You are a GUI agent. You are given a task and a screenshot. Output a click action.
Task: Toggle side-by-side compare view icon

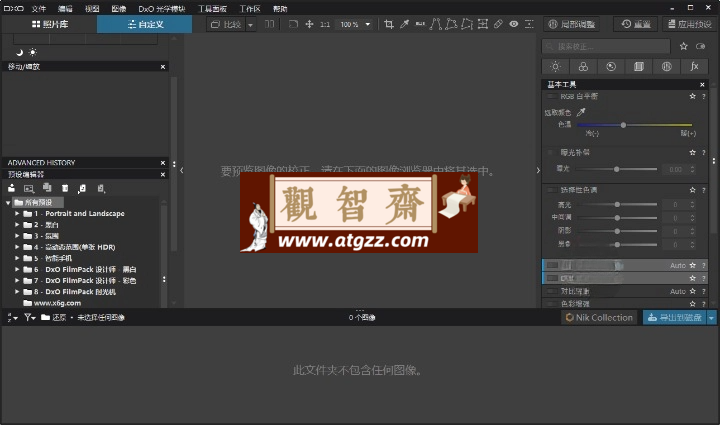tap(270, 24)
